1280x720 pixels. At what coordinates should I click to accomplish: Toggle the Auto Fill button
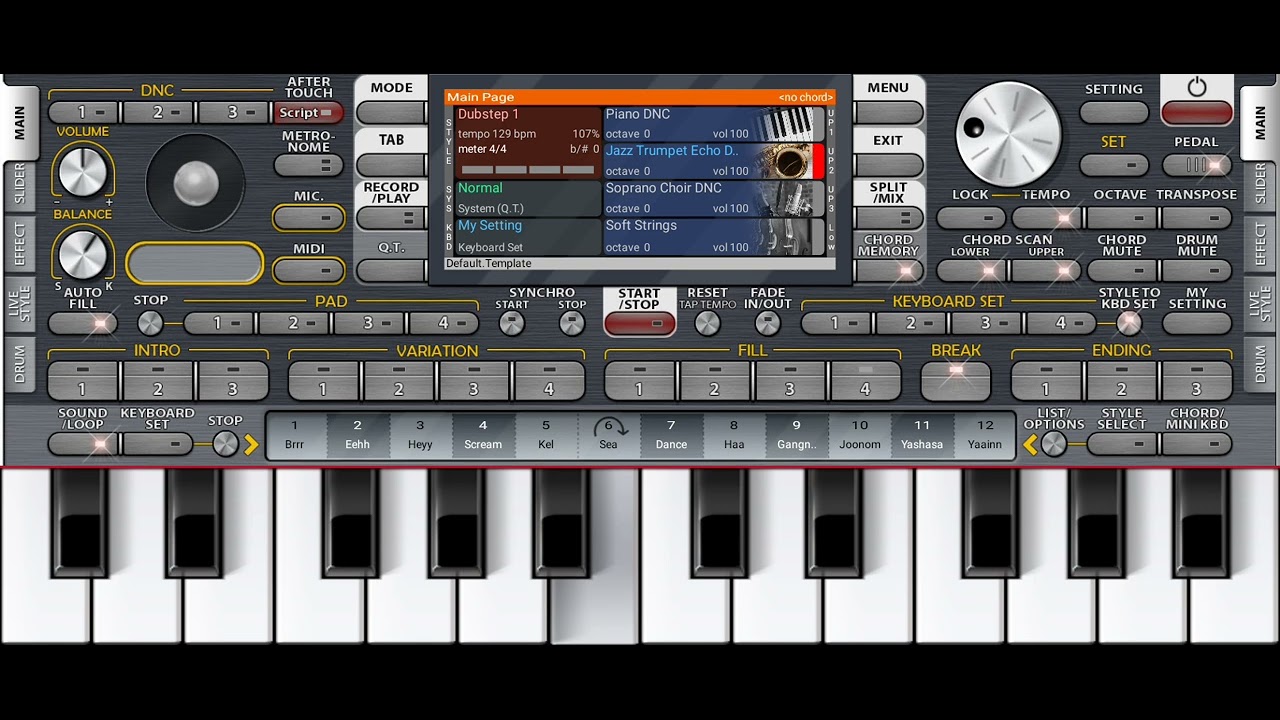(x=83, y=323)
